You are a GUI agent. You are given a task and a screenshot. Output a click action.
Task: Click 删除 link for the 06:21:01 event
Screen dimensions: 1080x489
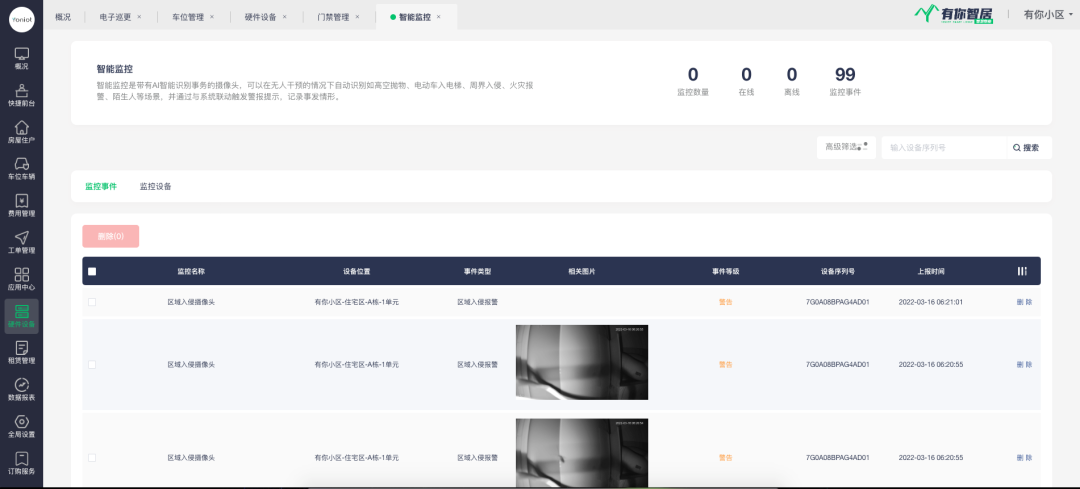click(1024, 302)
